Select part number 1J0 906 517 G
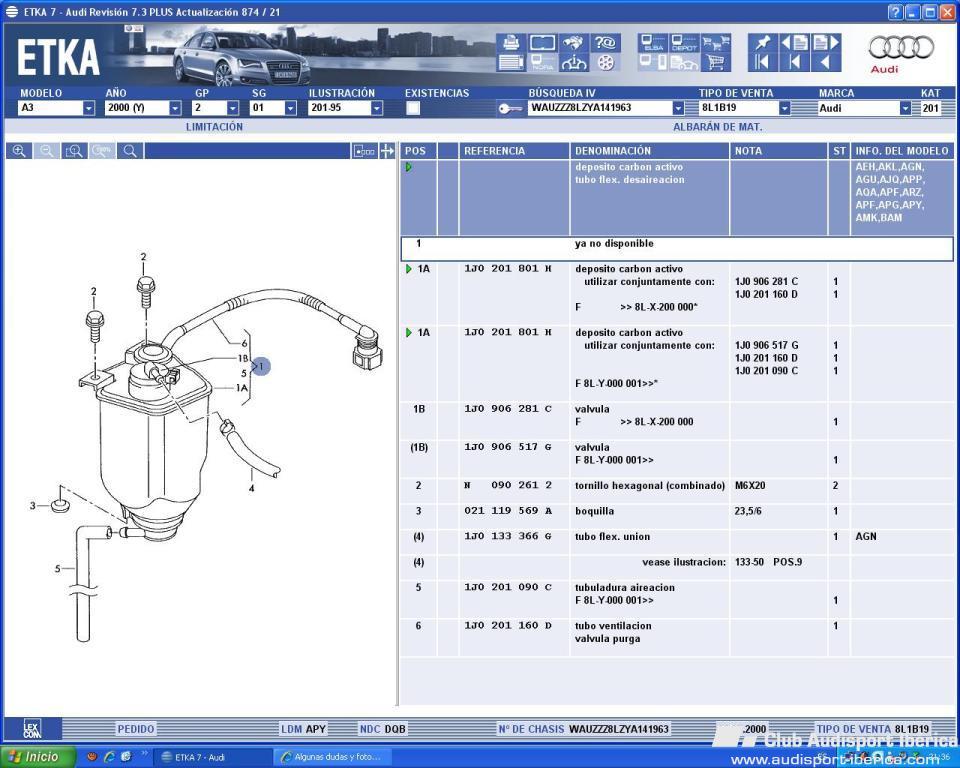This screenshot has height=768, width=960. (508, 447)
